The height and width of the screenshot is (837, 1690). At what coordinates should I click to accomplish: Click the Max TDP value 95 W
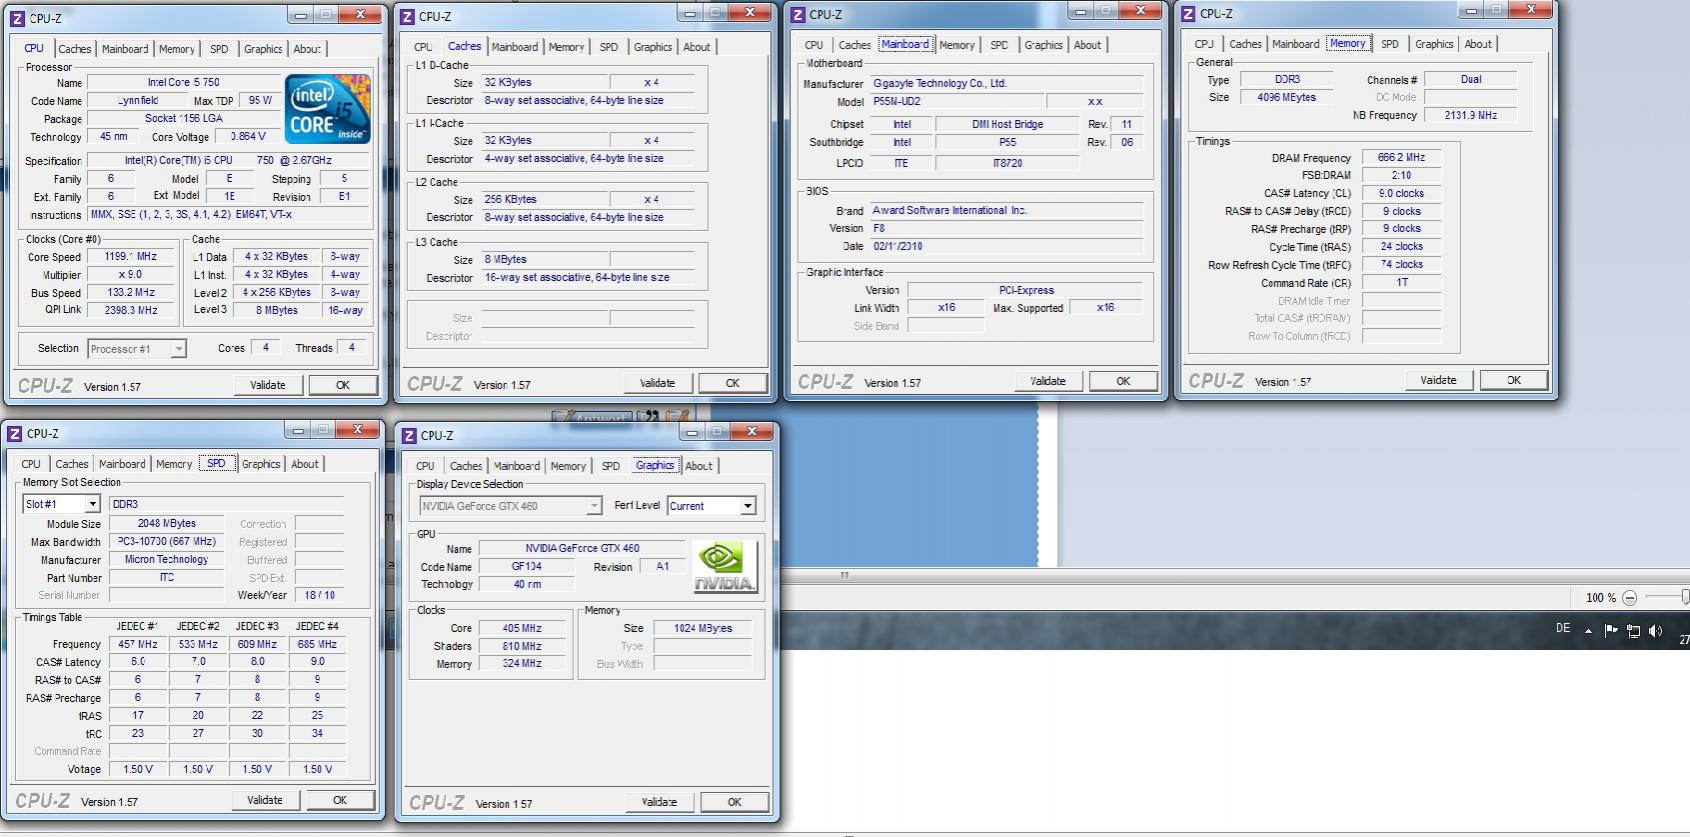click(x=260, y=101)
